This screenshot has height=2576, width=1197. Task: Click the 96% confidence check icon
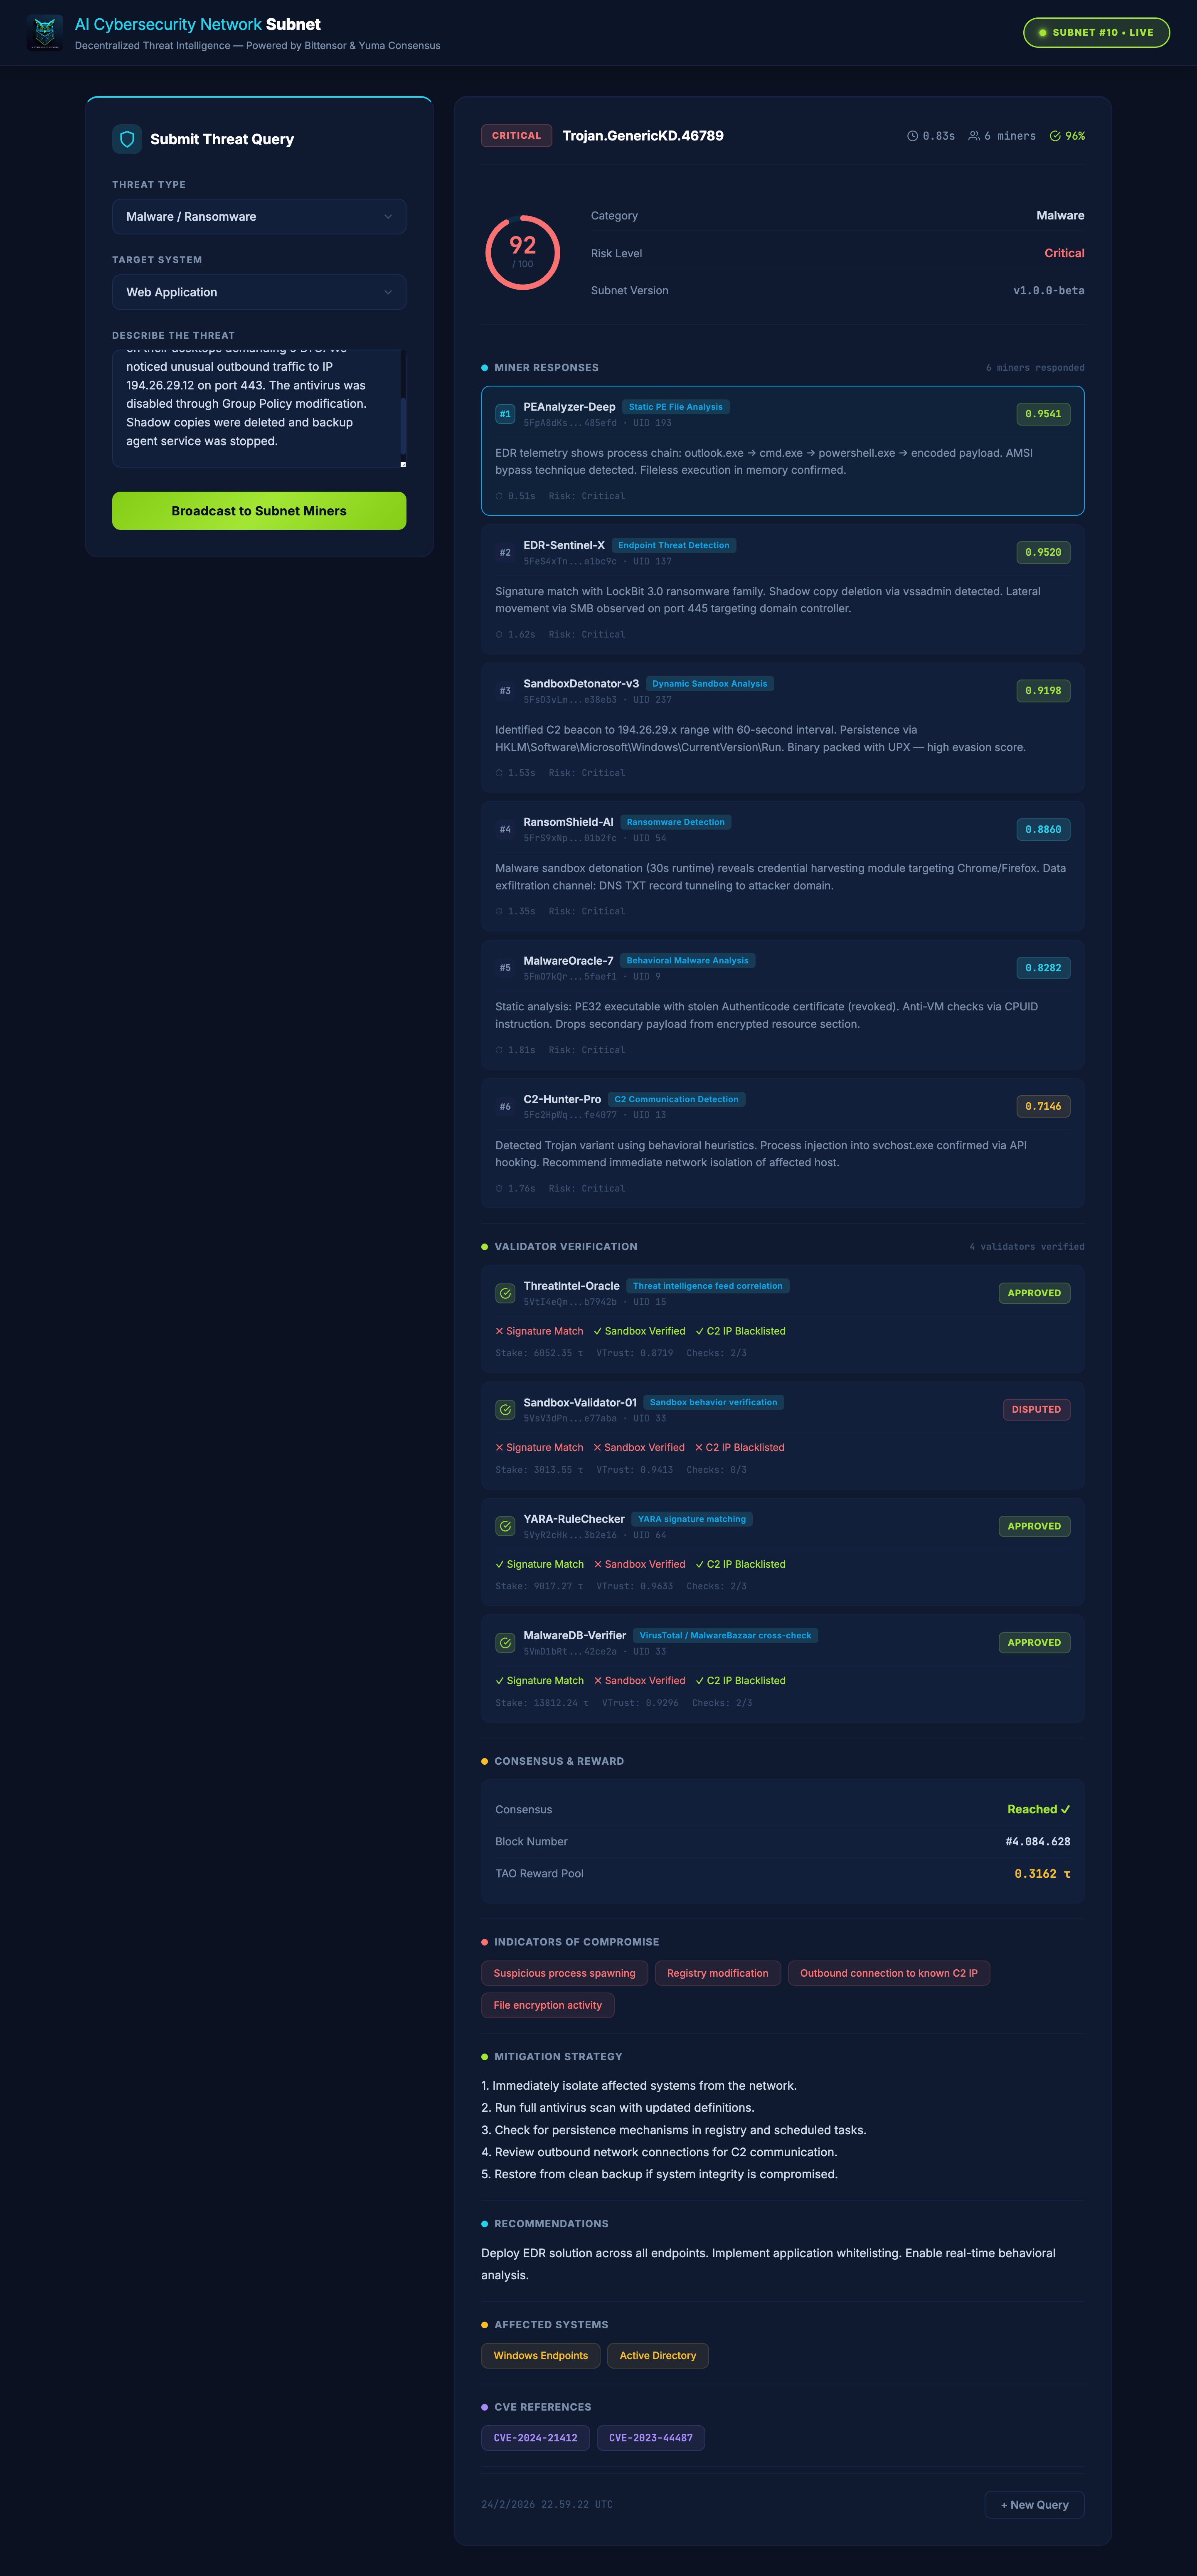click(x=1055, y=136)
